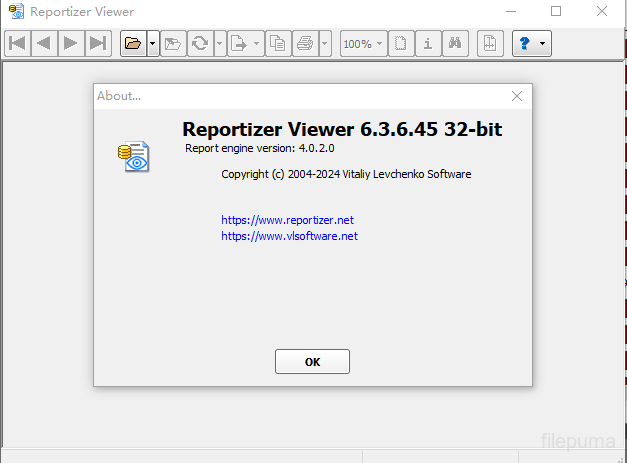This screenshot has height=463, width=627.
Task: Expand the open folder dropdown arrow
Action: pyautogui.click(x=152, y=43)
